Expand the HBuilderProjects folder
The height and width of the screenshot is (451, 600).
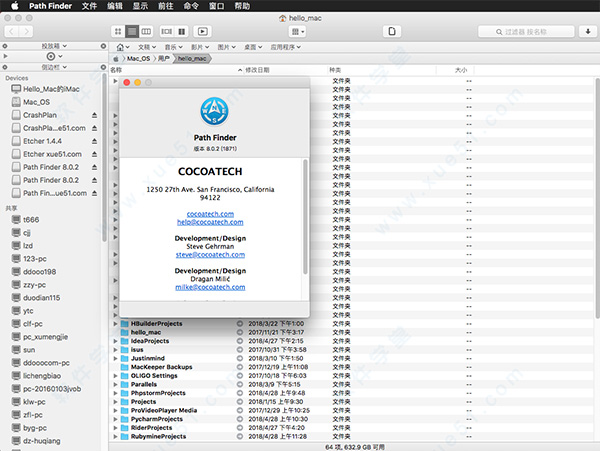(115, 324)
